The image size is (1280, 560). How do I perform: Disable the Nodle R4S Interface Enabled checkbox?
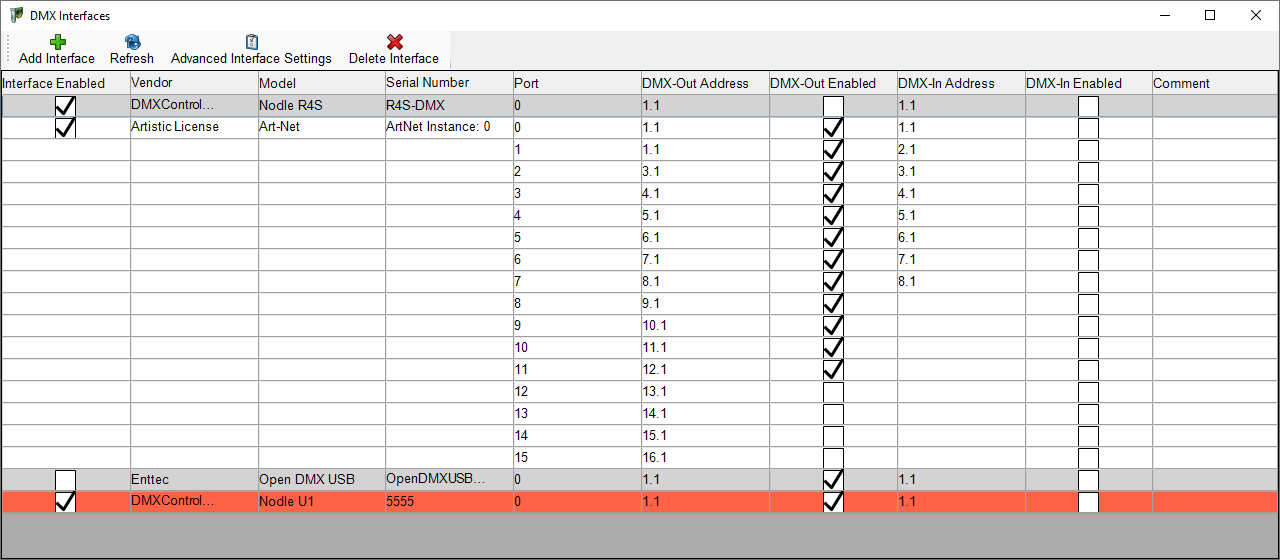(x=65, y=106)
